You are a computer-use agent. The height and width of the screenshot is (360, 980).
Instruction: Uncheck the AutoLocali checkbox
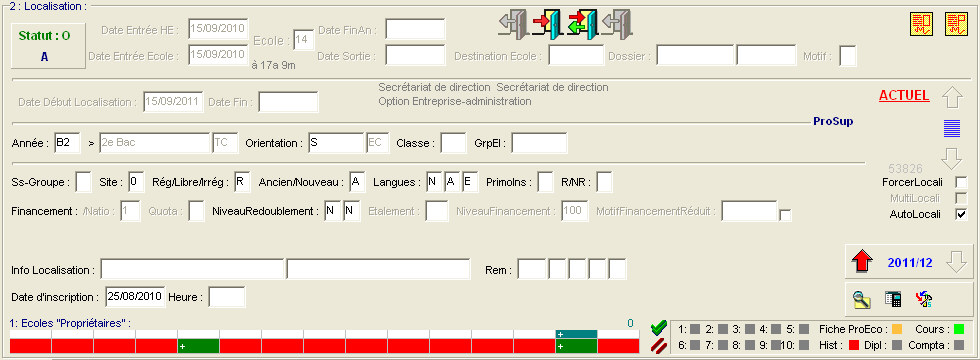click(x=961, y=215)
